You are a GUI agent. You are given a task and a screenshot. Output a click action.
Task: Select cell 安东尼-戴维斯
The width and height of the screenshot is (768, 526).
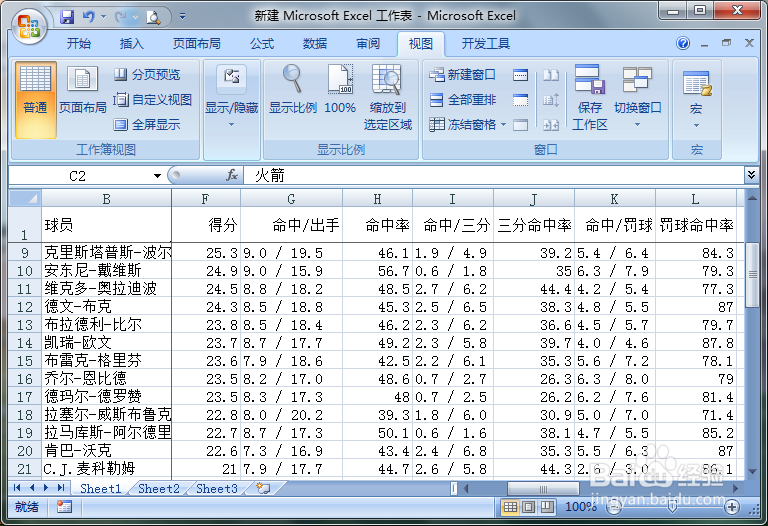106,270
